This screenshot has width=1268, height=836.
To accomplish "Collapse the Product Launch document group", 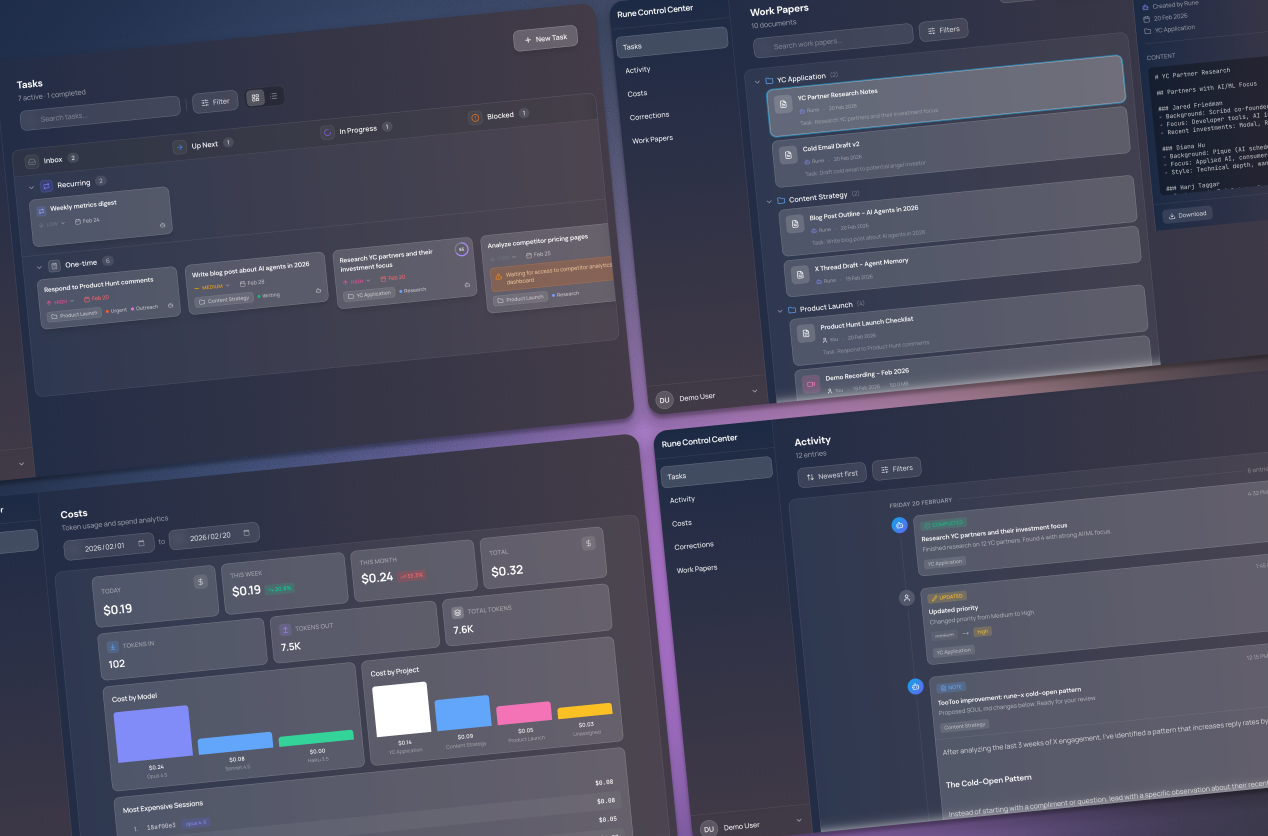I will pos(779,308).
